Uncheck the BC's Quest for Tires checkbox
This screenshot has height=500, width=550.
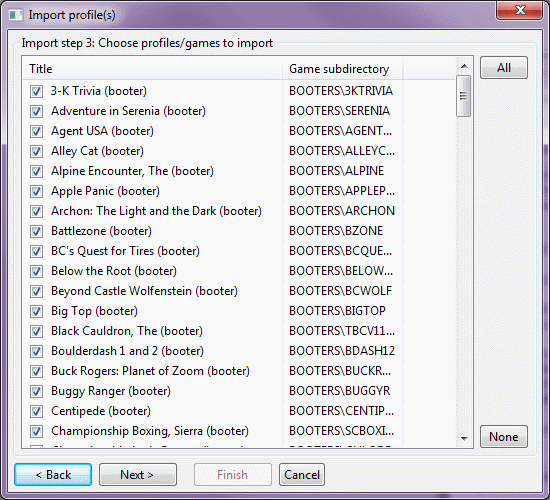[36, 251]
